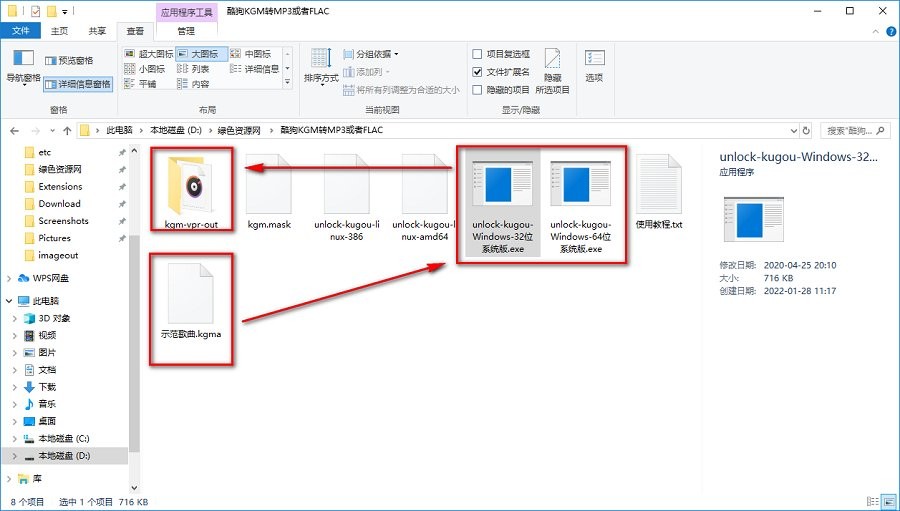
Task: Open the 分组依据 dropdown
Action: tap(370, 54)
